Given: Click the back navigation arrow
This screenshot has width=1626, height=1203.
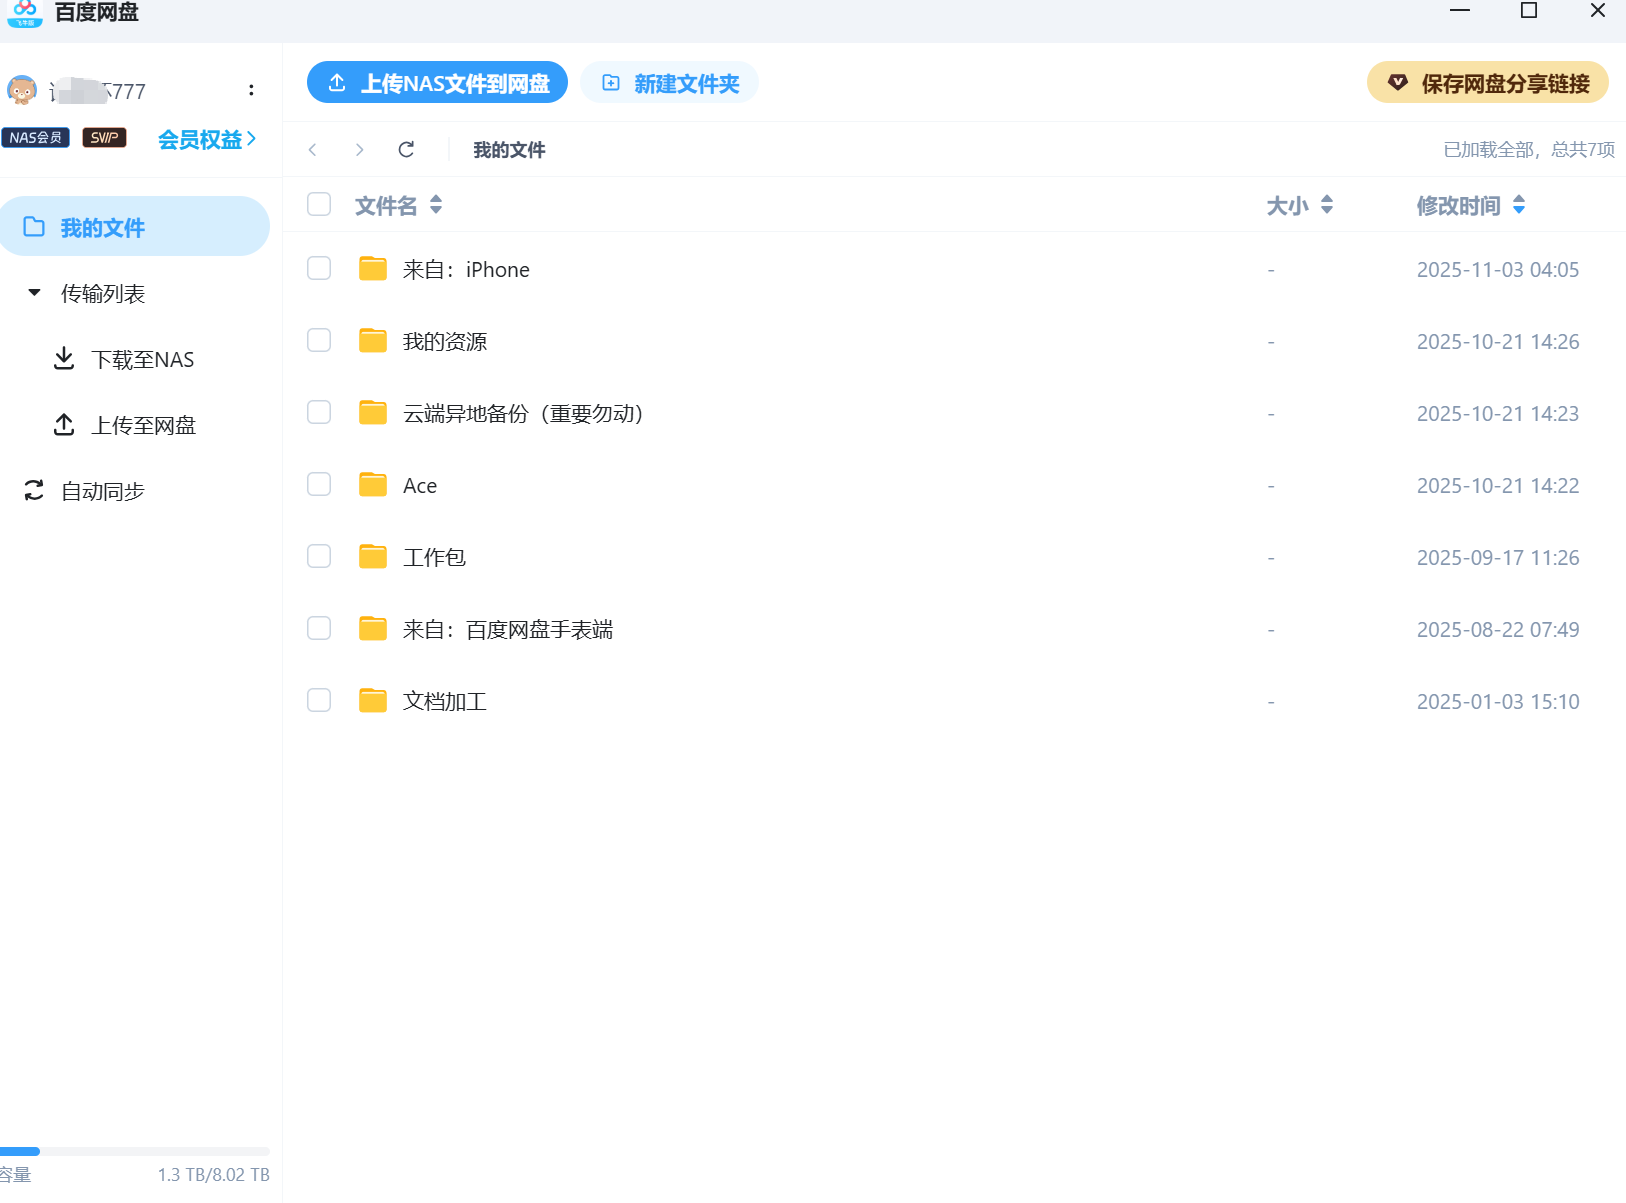Looking at the screenshot, I should (x=313, y=149).
